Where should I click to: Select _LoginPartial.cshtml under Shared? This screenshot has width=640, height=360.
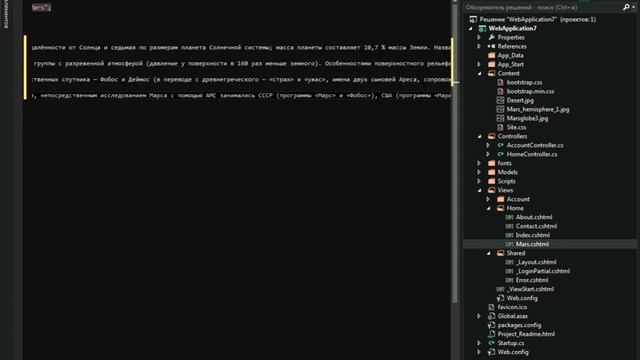[543, 271]
